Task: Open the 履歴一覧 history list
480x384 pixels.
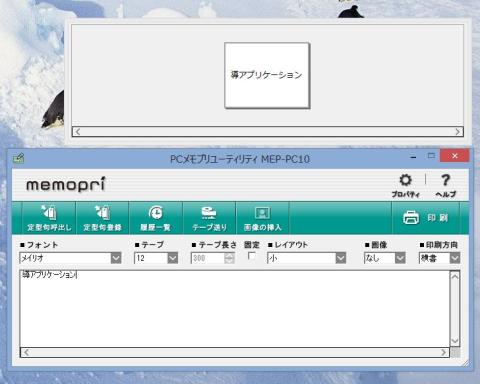Action: [156, 218]
